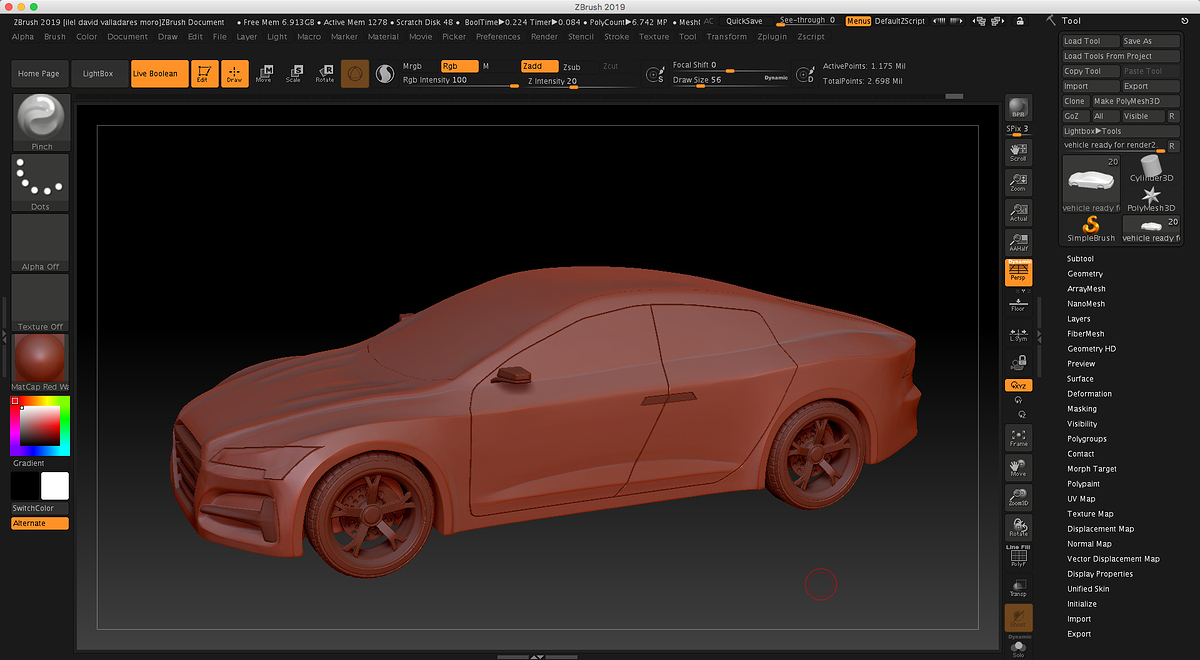This screenshot has width=1200, height=660.
Task: Click the AAHalf icon
Action: (1018, 242)
